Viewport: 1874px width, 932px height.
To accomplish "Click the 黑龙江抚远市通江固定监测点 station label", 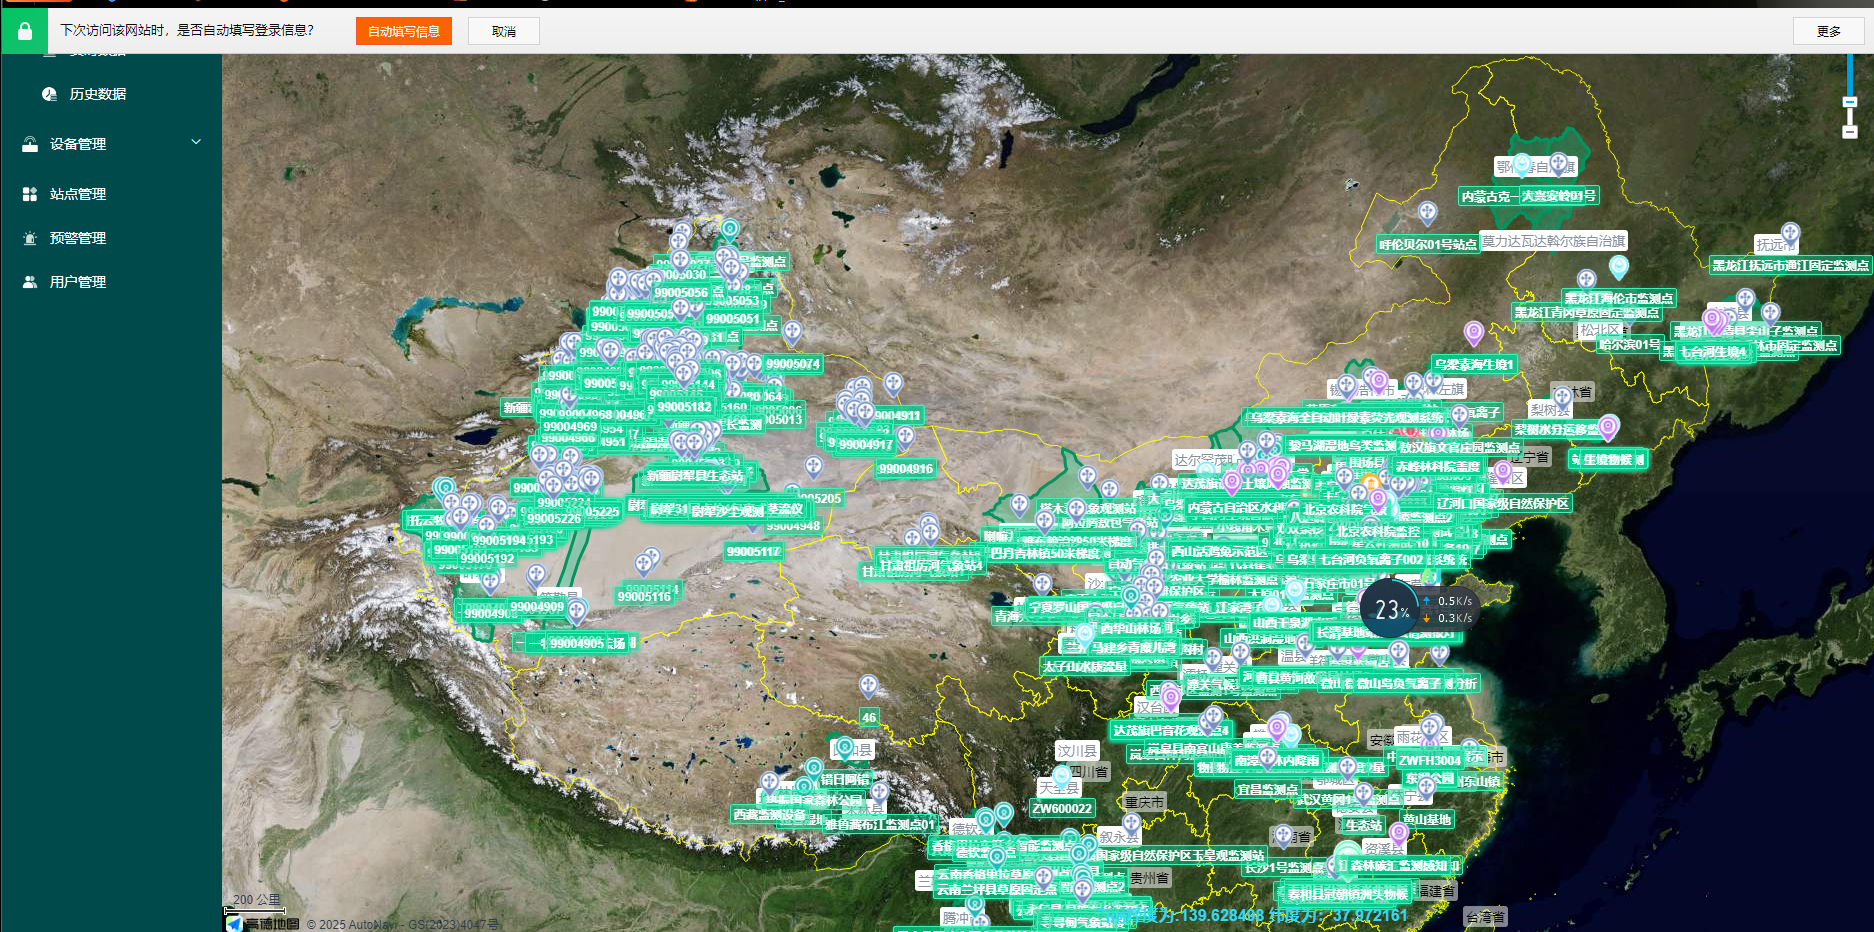I will pos(1790,265).
